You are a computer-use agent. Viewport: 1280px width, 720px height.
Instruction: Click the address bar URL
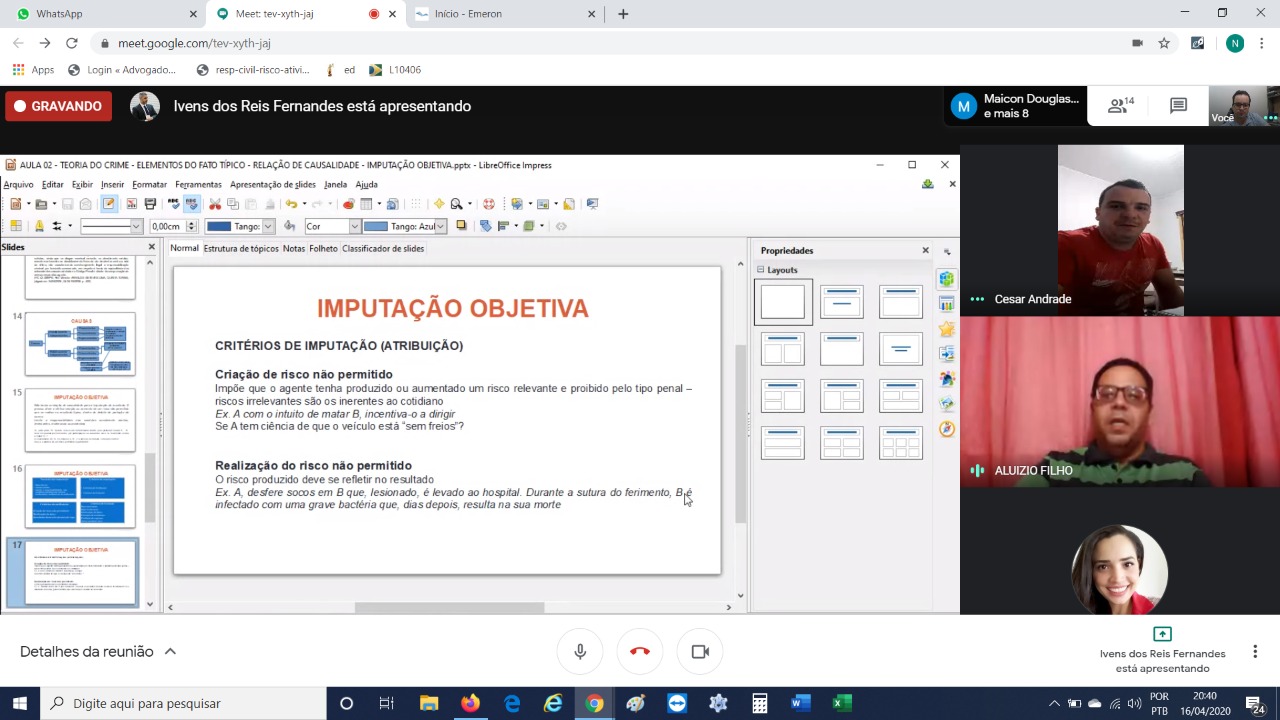(194, 43)
